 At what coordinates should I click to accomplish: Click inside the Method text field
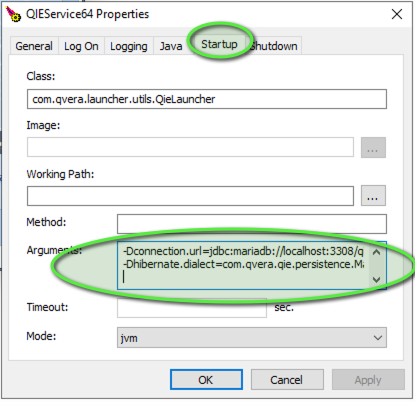click(252, 224)
